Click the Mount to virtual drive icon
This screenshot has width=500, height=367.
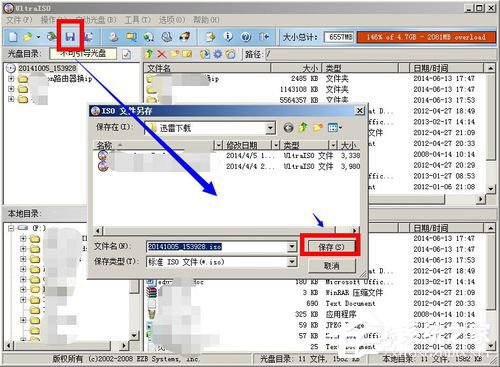167,37
